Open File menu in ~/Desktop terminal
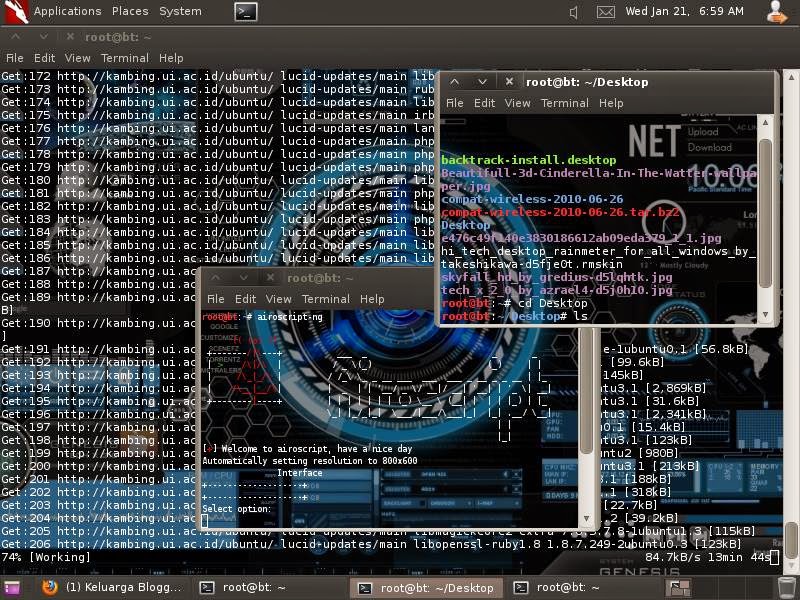Viewport: 800px width, 600px height. pyautogui.click(x=455, y=103)
